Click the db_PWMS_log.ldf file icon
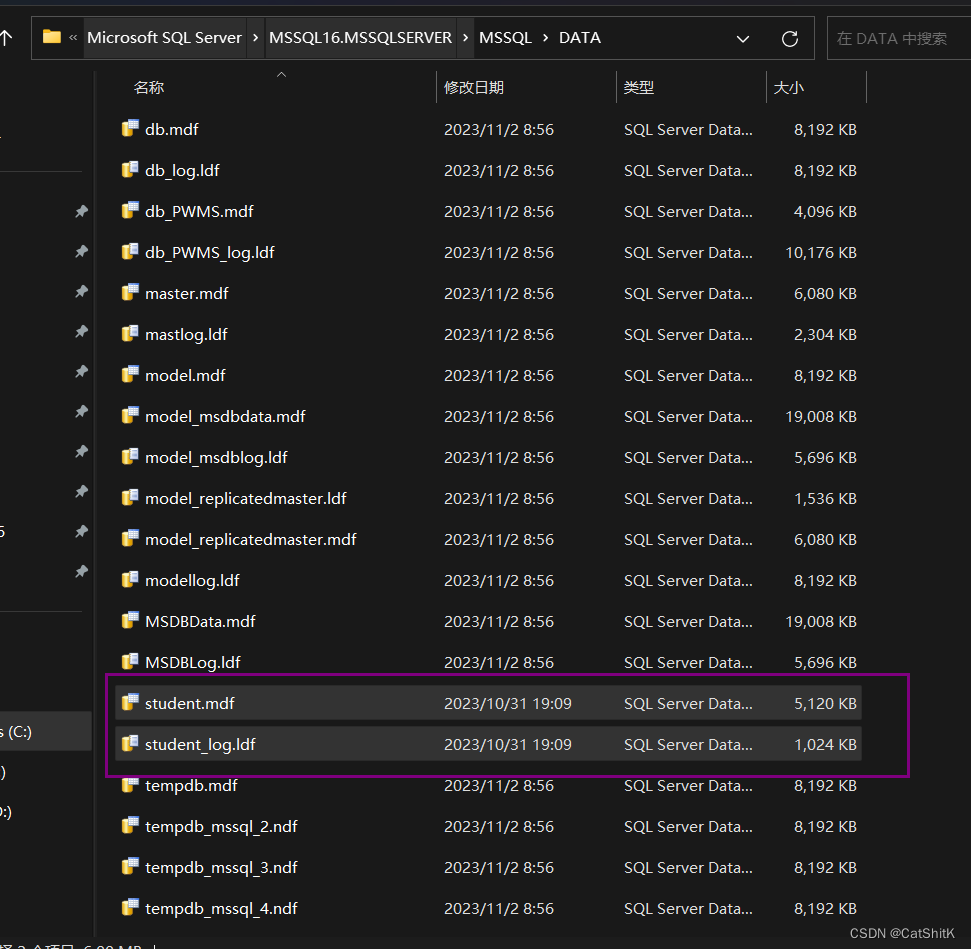The height and width of the screenshot is (949, 971). [x=130, y=251]
